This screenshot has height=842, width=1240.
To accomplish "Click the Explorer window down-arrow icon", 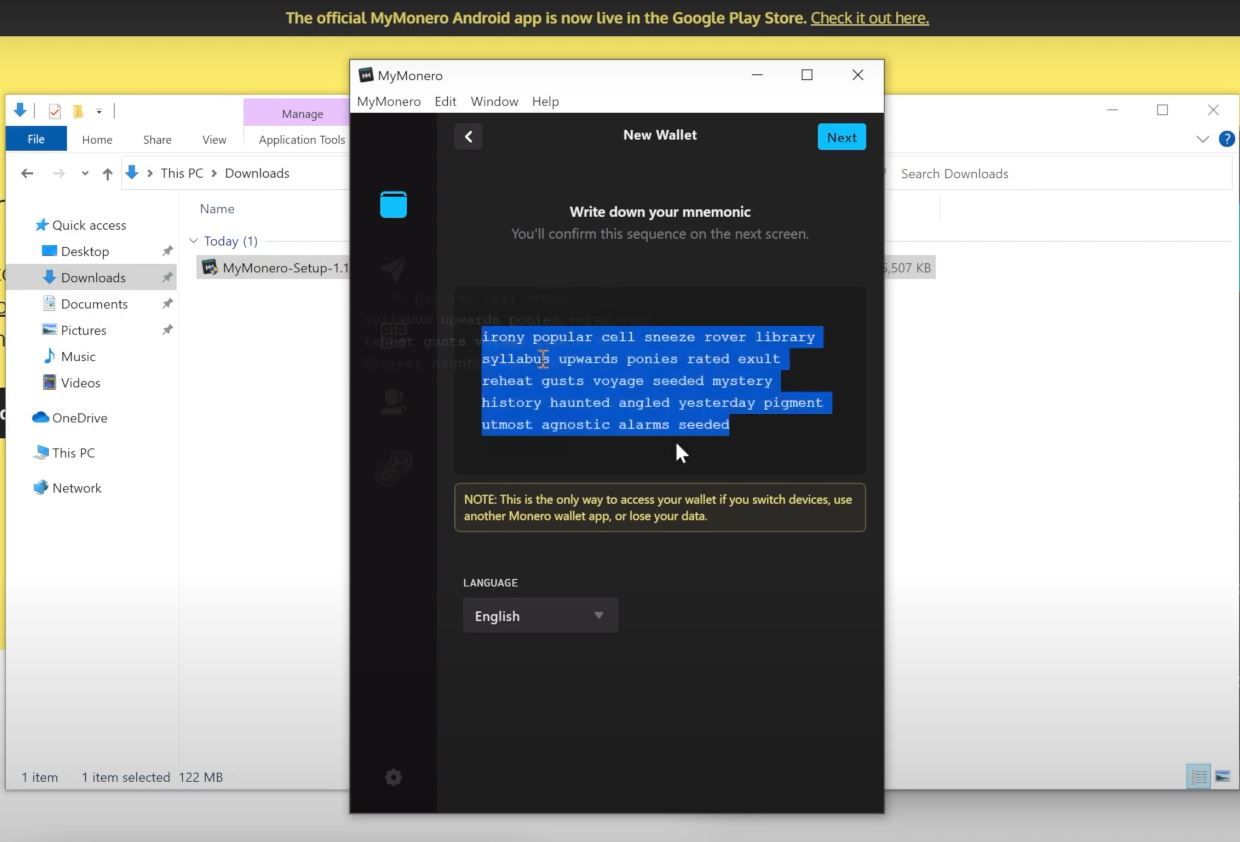I will (20, 110).
